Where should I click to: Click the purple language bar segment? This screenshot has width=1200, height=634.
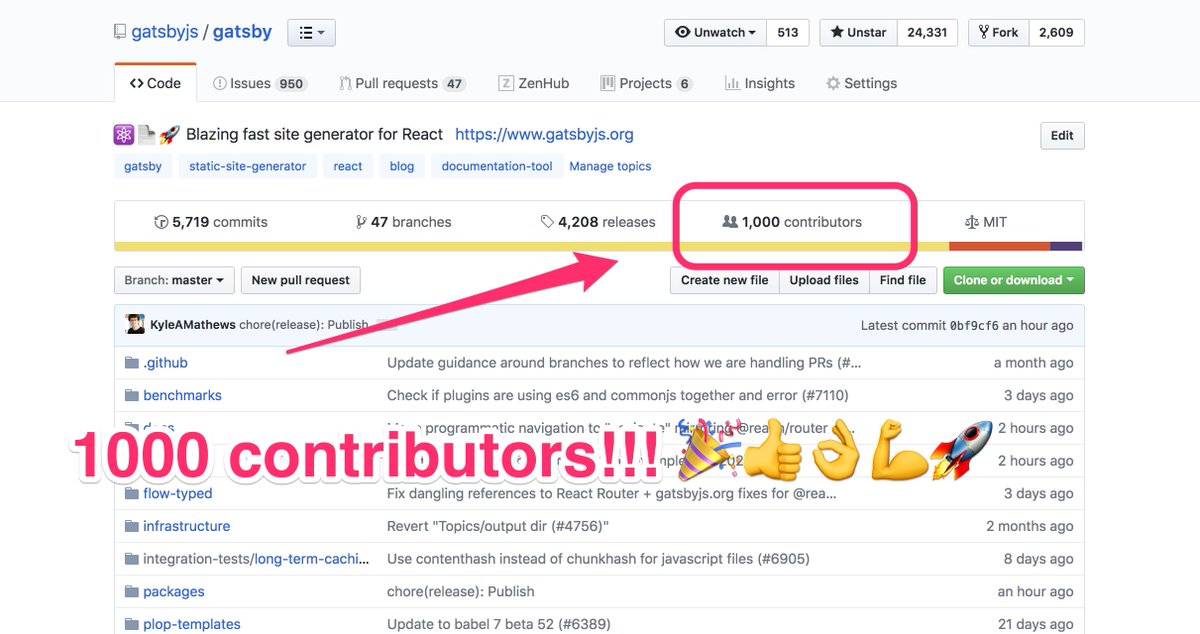click(1066, 246)
